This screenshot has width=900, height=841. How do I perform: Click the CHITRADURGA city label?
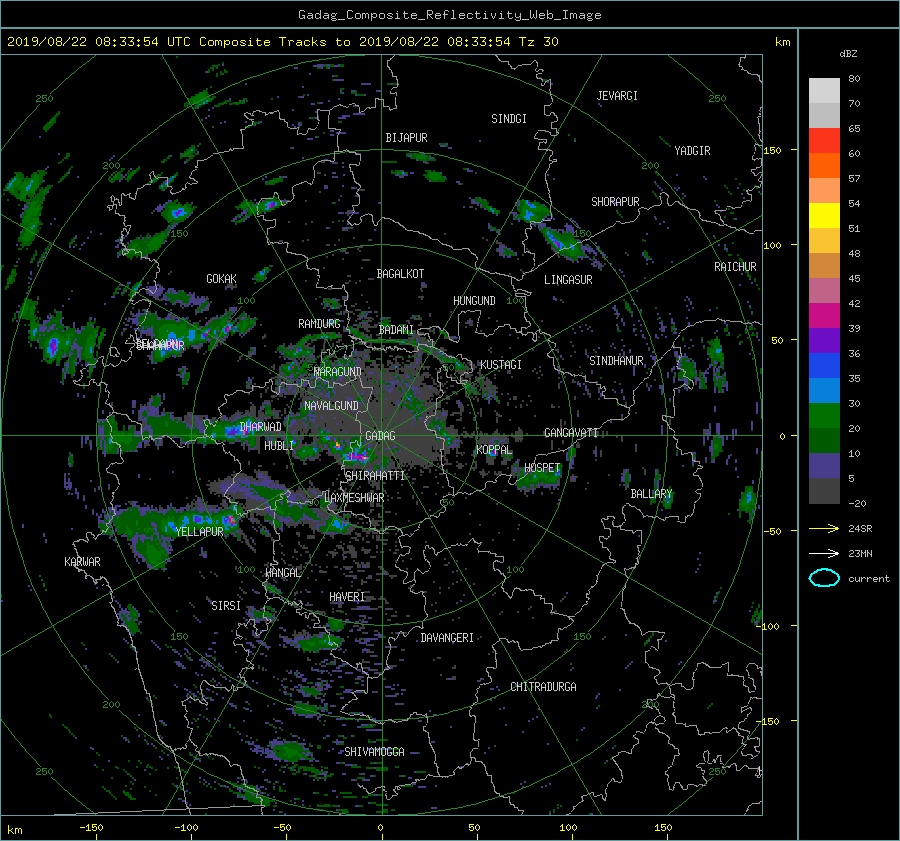point(543,687)
